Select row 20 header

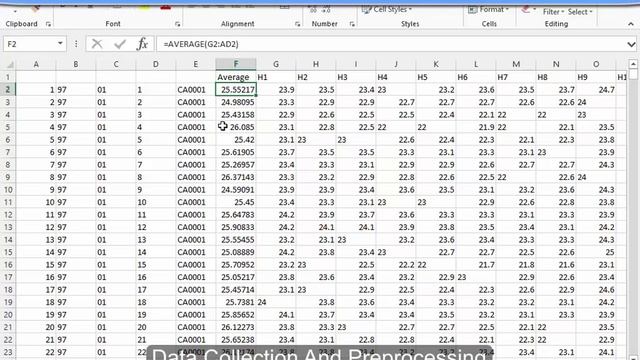[8, 315]
